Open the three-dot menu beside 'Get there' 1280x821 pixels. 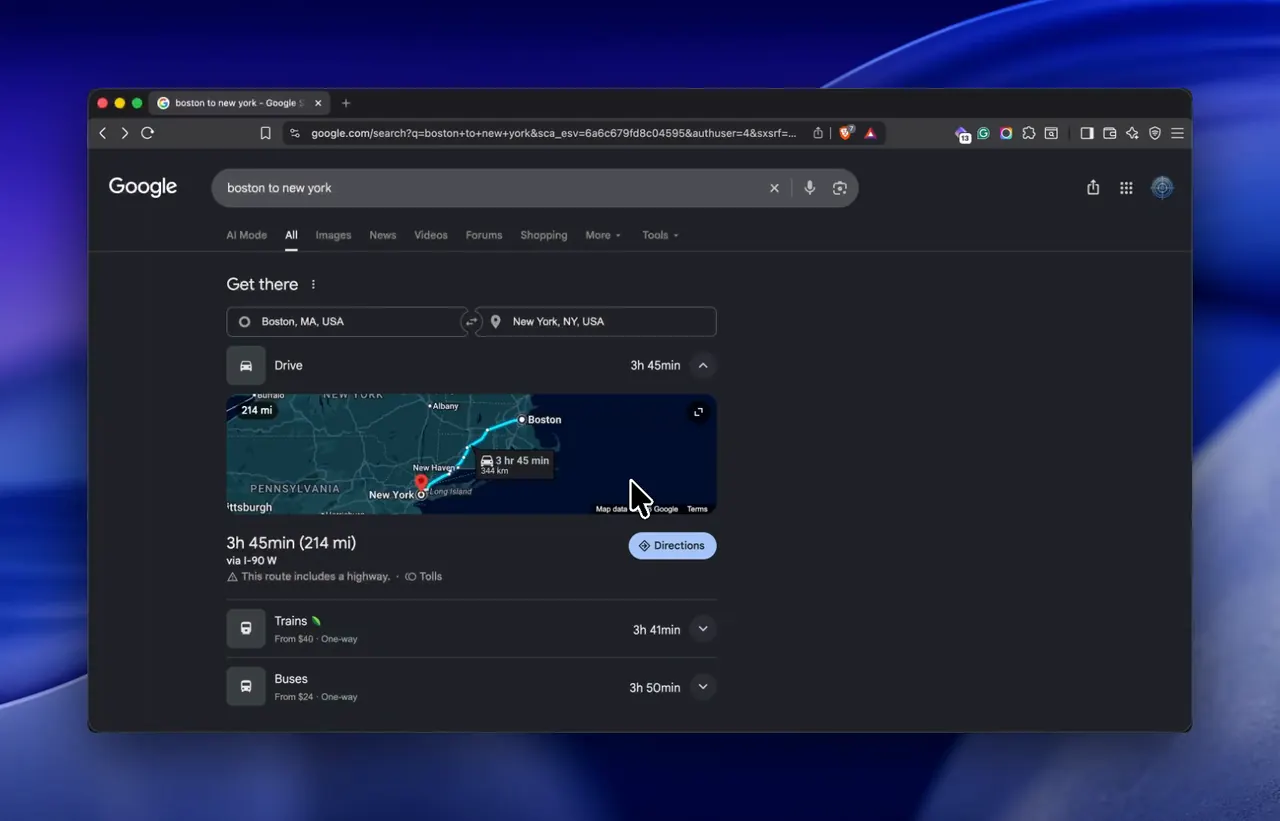[313, 284]
